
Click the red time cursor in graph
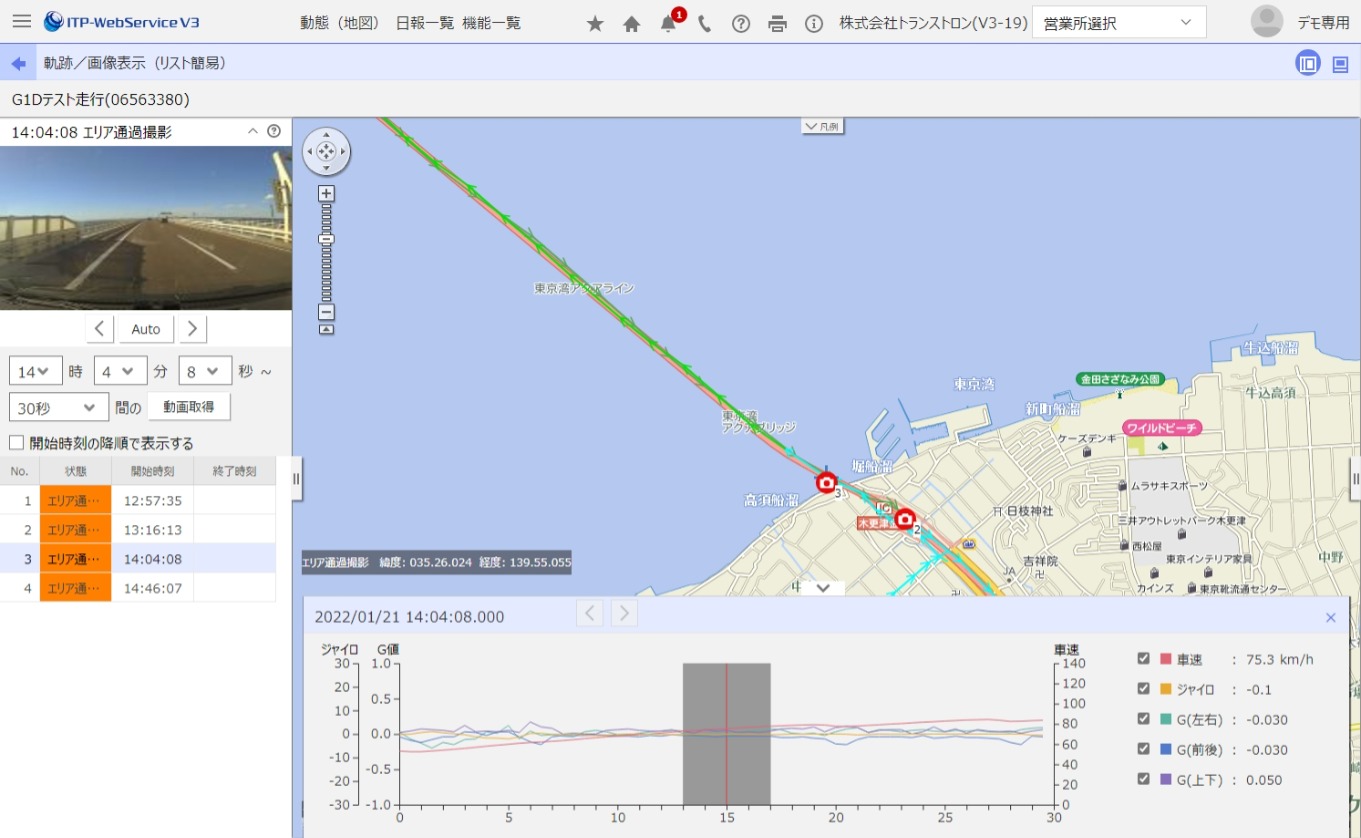click(727, 733)
